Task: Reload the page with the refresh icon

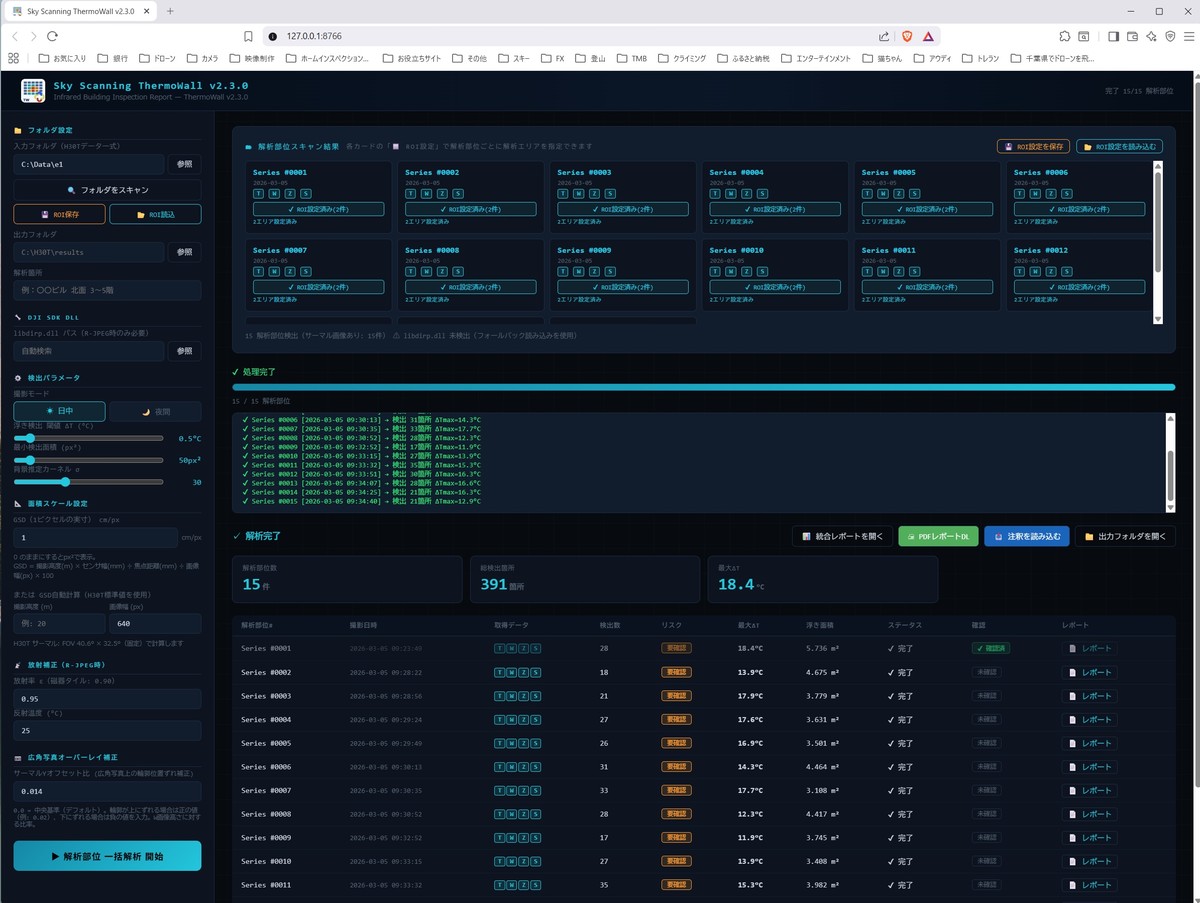Action: 52,36
